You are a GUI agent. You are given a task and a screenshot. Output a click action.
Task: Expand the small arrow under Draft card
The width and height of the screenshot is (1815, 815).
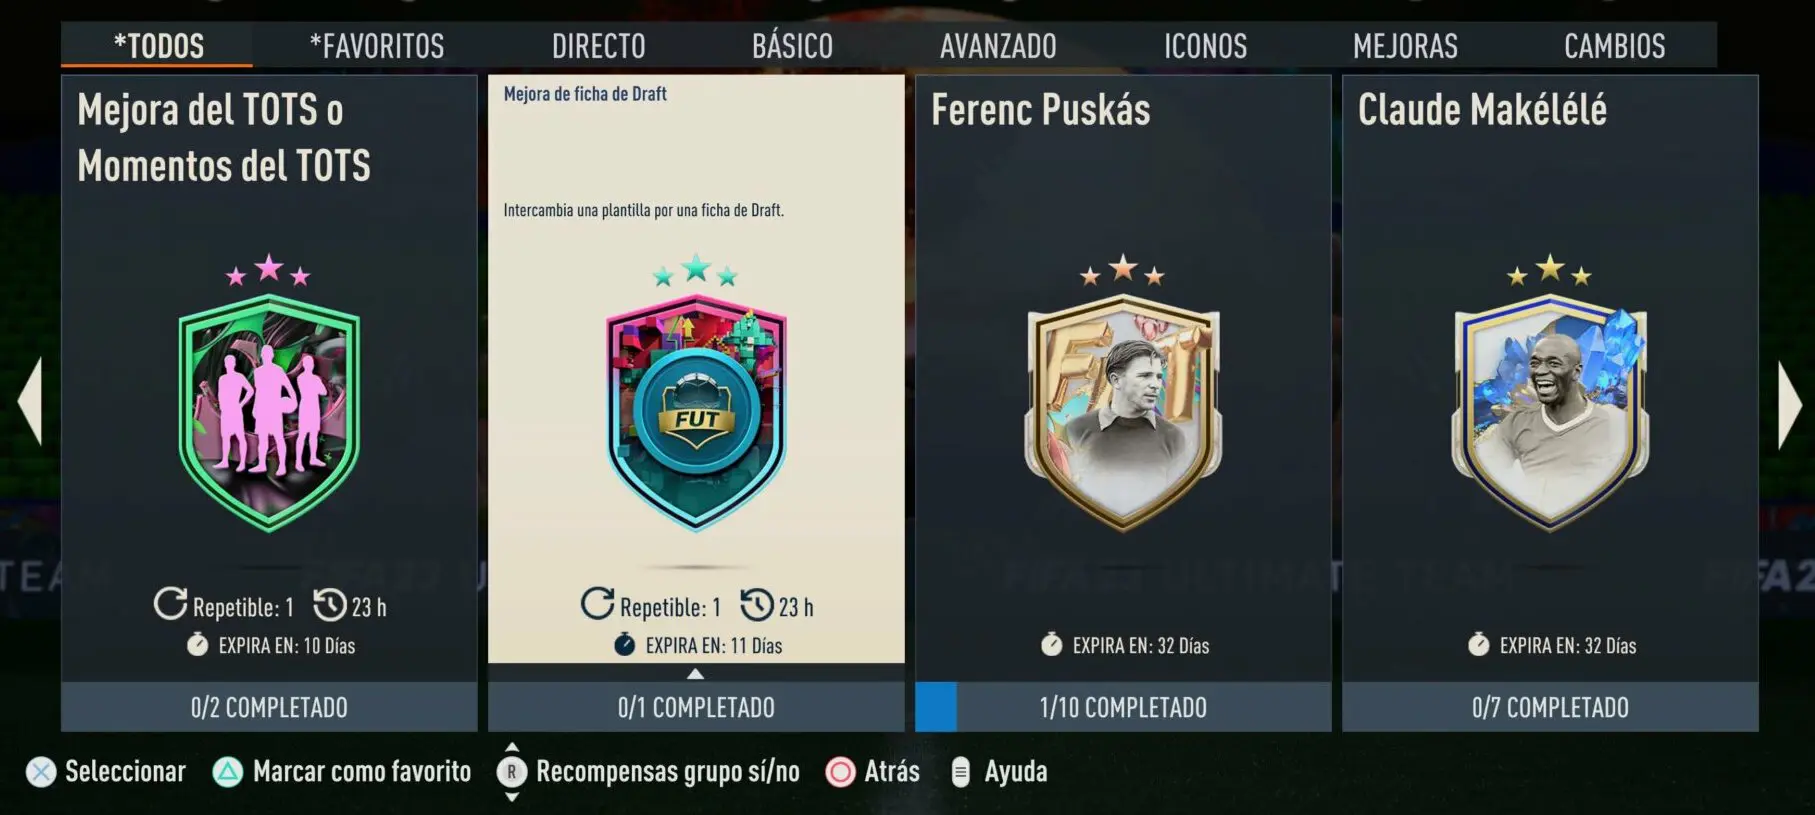click(x=695, y=674)
